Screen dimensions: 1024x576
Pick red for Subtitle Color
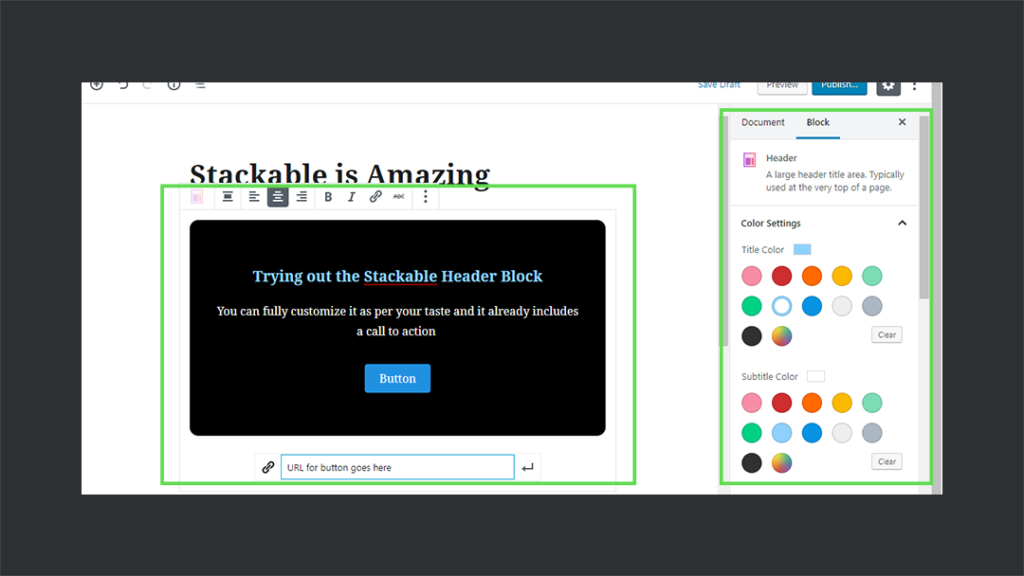pyautogui.click(x=782, y=403)
